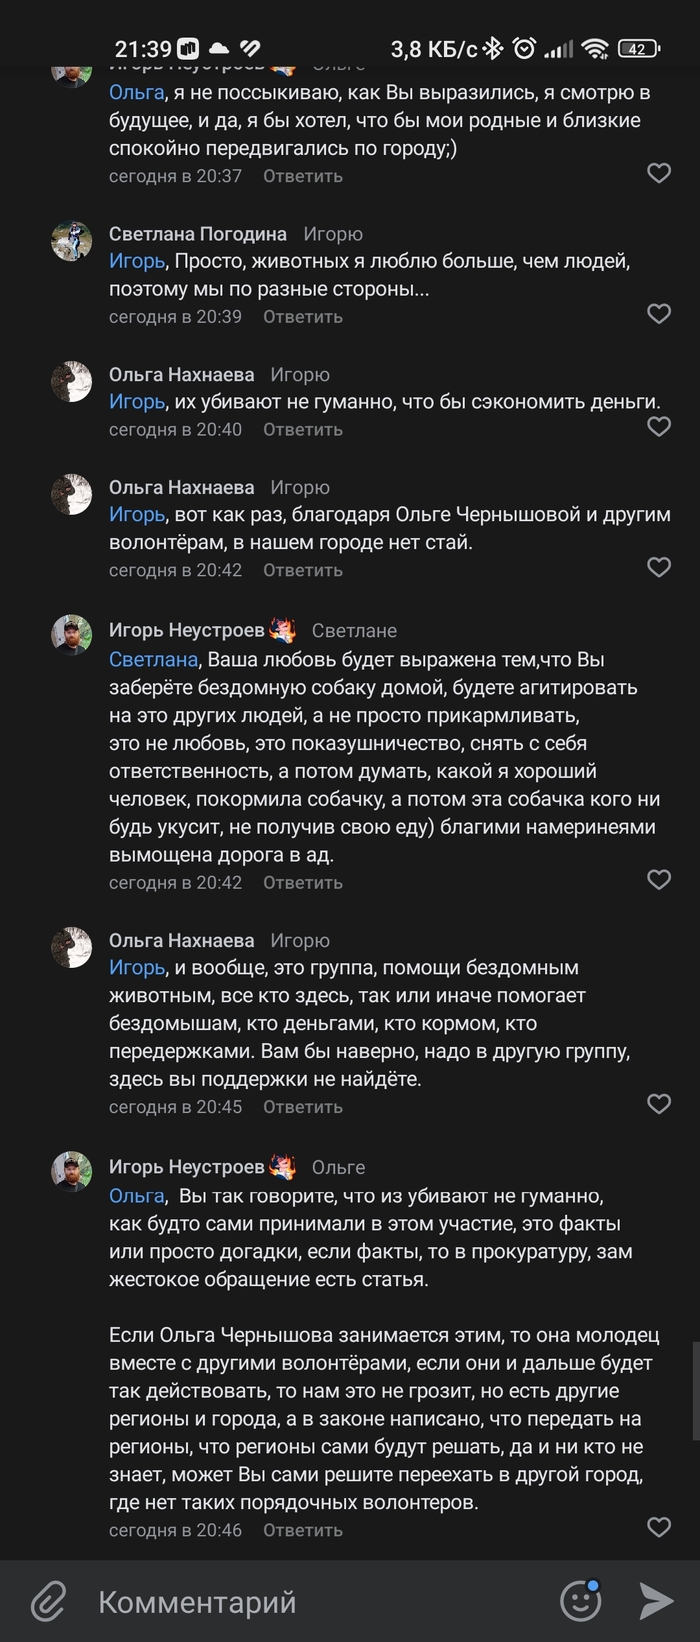The width and height of the screenshot is (700, 1642).
Task: Open the Игорь mention in Svetlana's comment
Action: (137, 262)
